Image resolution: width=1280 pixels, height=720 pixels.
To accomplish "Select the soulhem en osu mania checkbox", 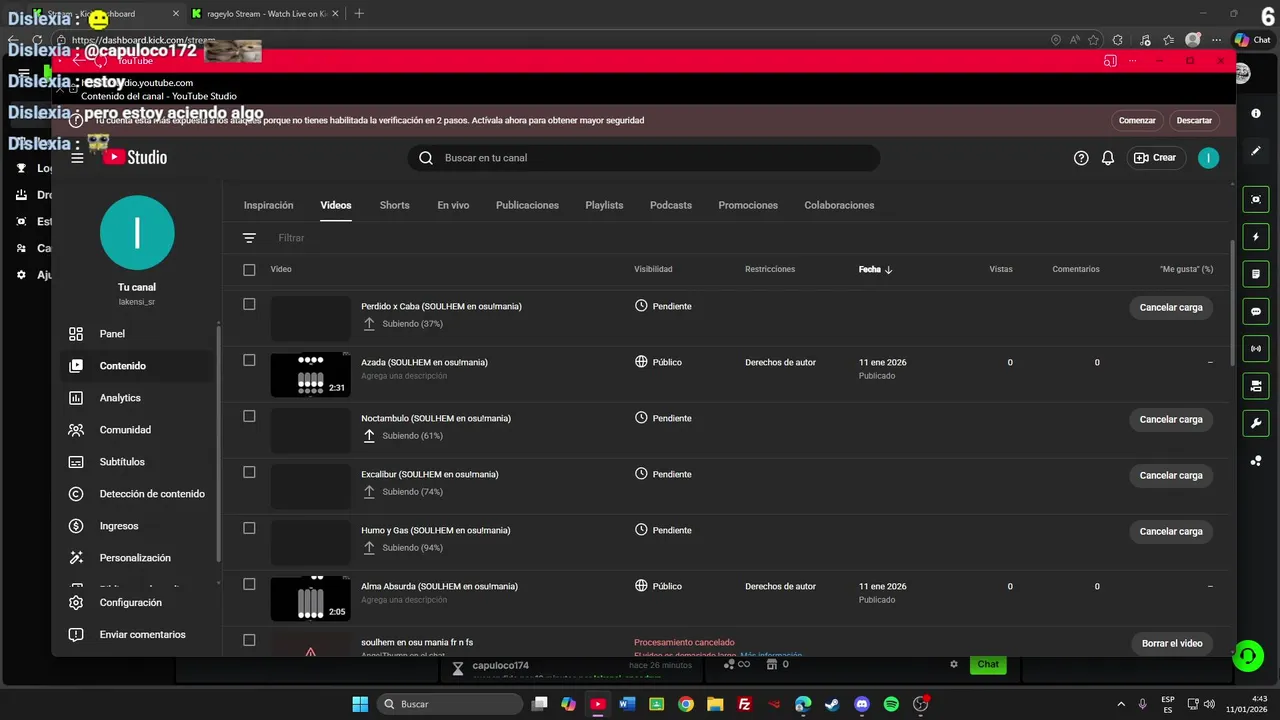I will pyautogui.click(x=249, y=640).
